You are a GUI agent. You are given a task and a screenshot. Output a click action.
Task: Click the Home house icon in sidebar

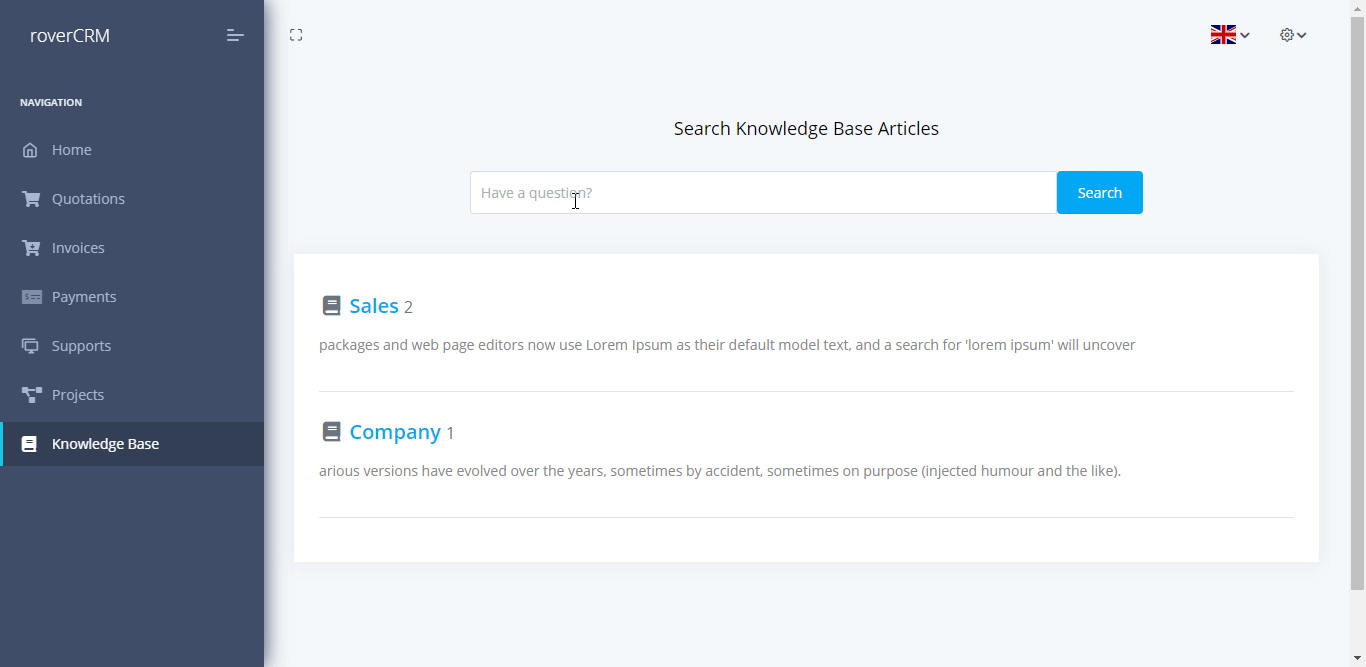pyautogui.click(x=30, y=150)
